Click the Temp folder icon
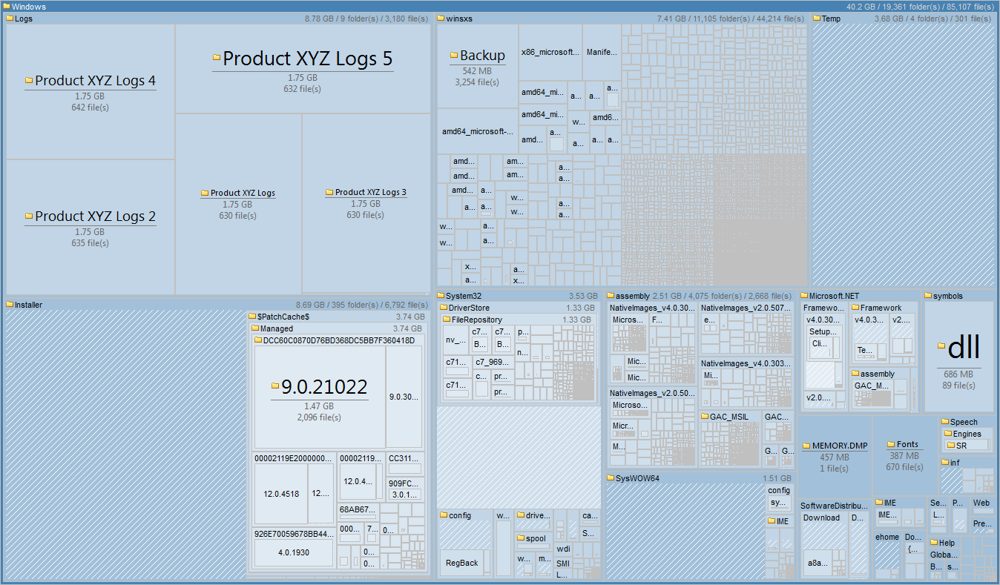This screenshot has width=1000, height=585. (816, 19)
